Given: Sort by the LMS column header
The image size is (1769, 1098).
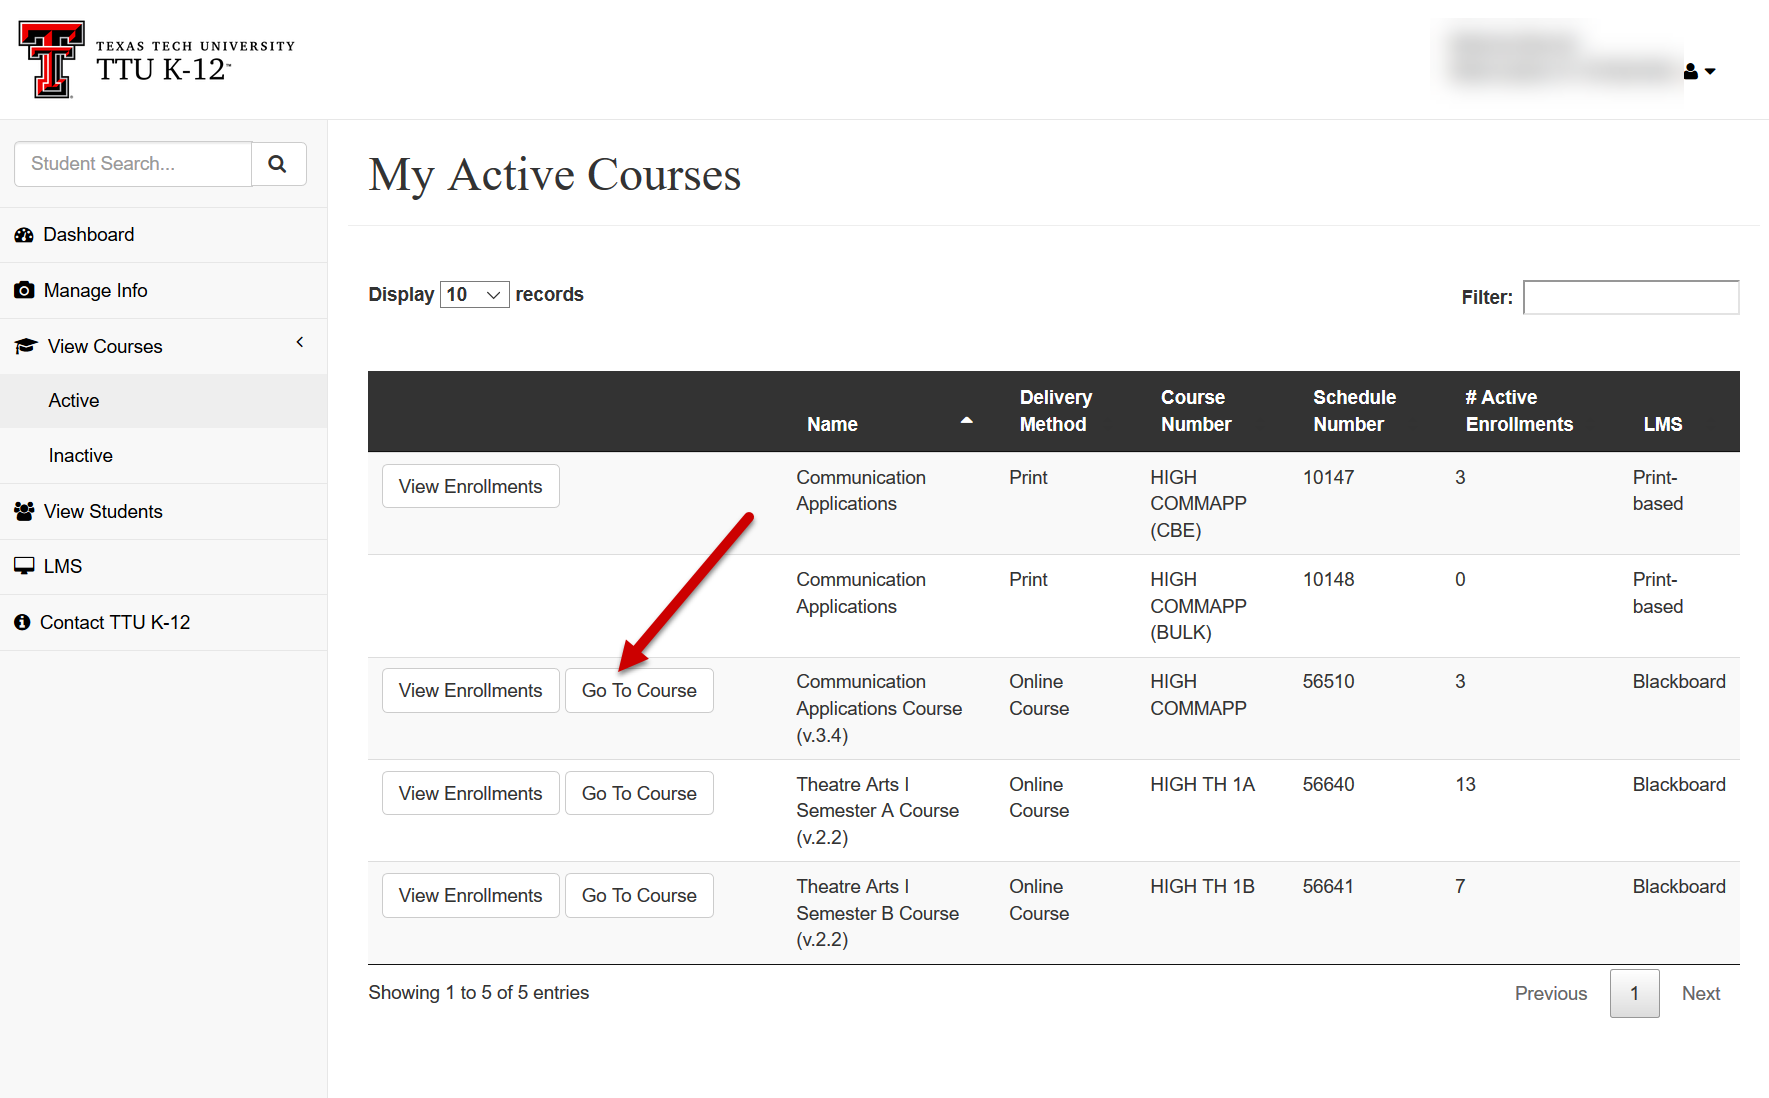Looking at the screenshot, I should coord(1663,424).
